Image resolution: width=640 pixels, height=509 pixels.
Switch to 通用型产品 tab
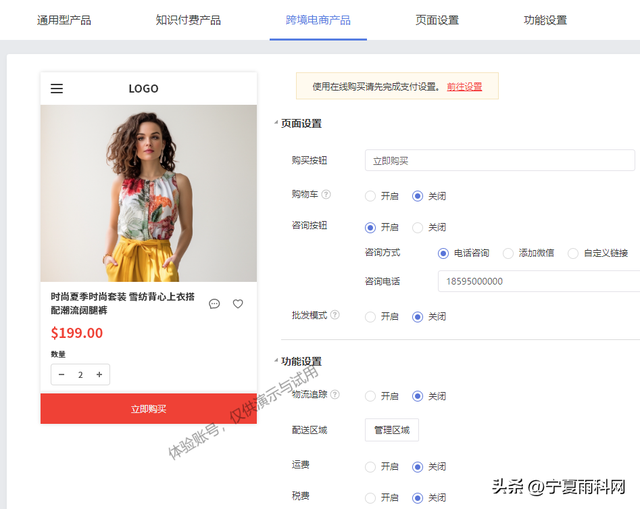pos(64,20)
